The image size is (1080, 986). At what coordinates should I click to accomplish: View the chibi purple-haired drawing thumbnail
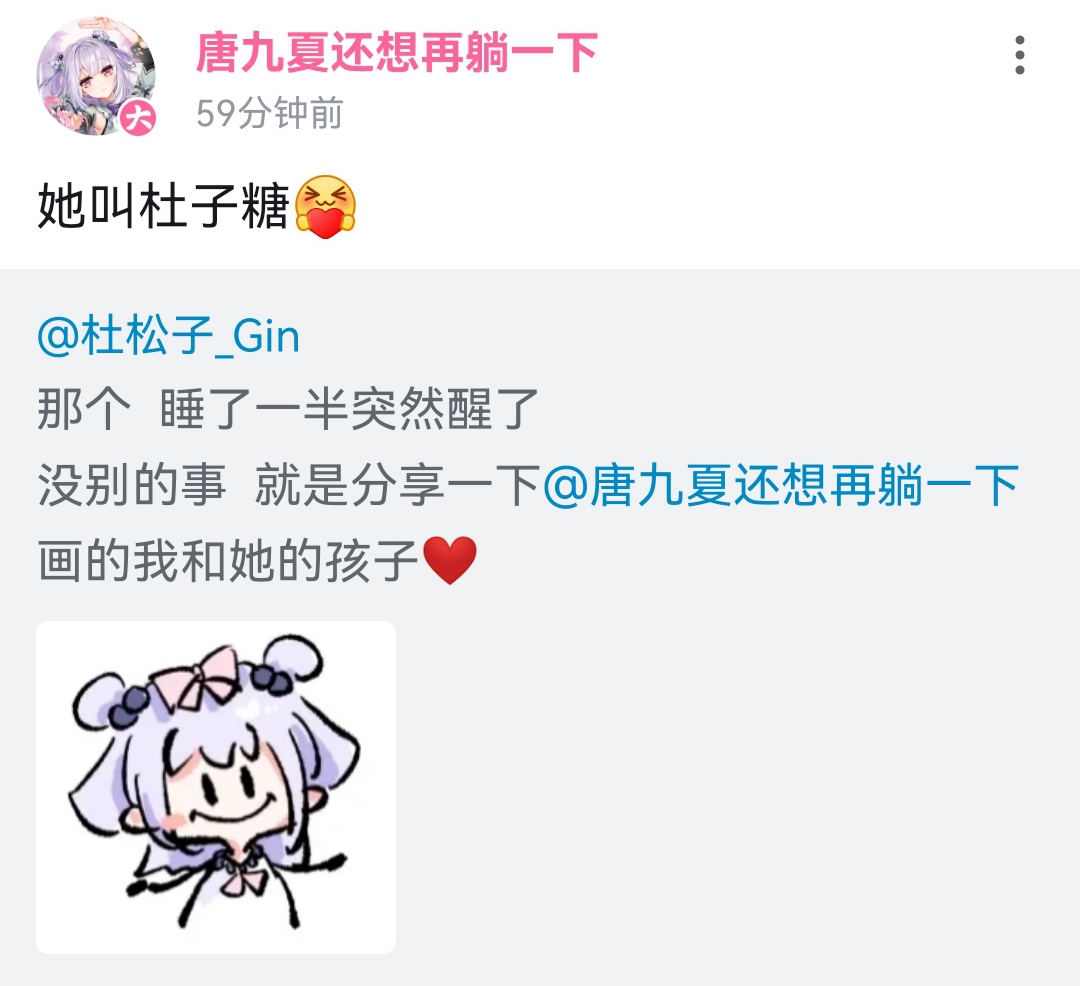pos(216,787)
